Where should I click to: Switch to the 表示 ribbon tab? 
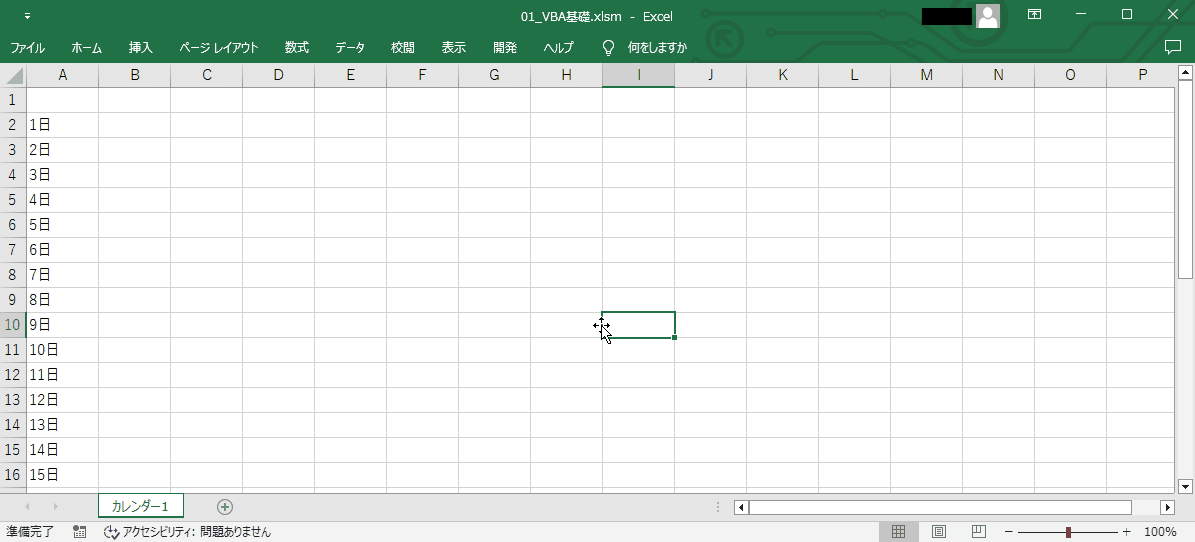[x=453, y=47]
